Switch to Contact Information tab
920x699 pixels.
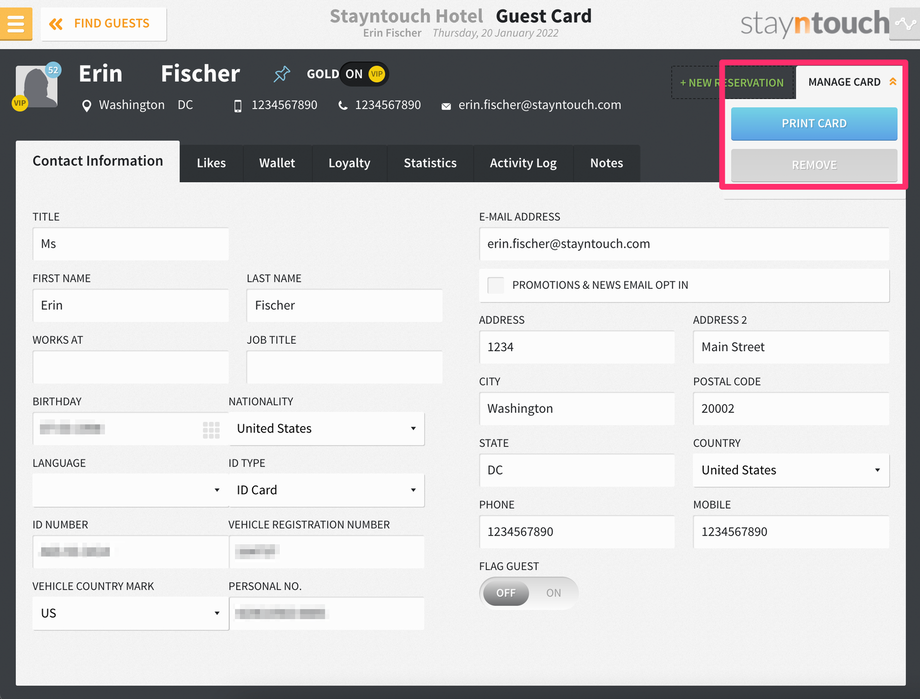(x=97, y=161)
